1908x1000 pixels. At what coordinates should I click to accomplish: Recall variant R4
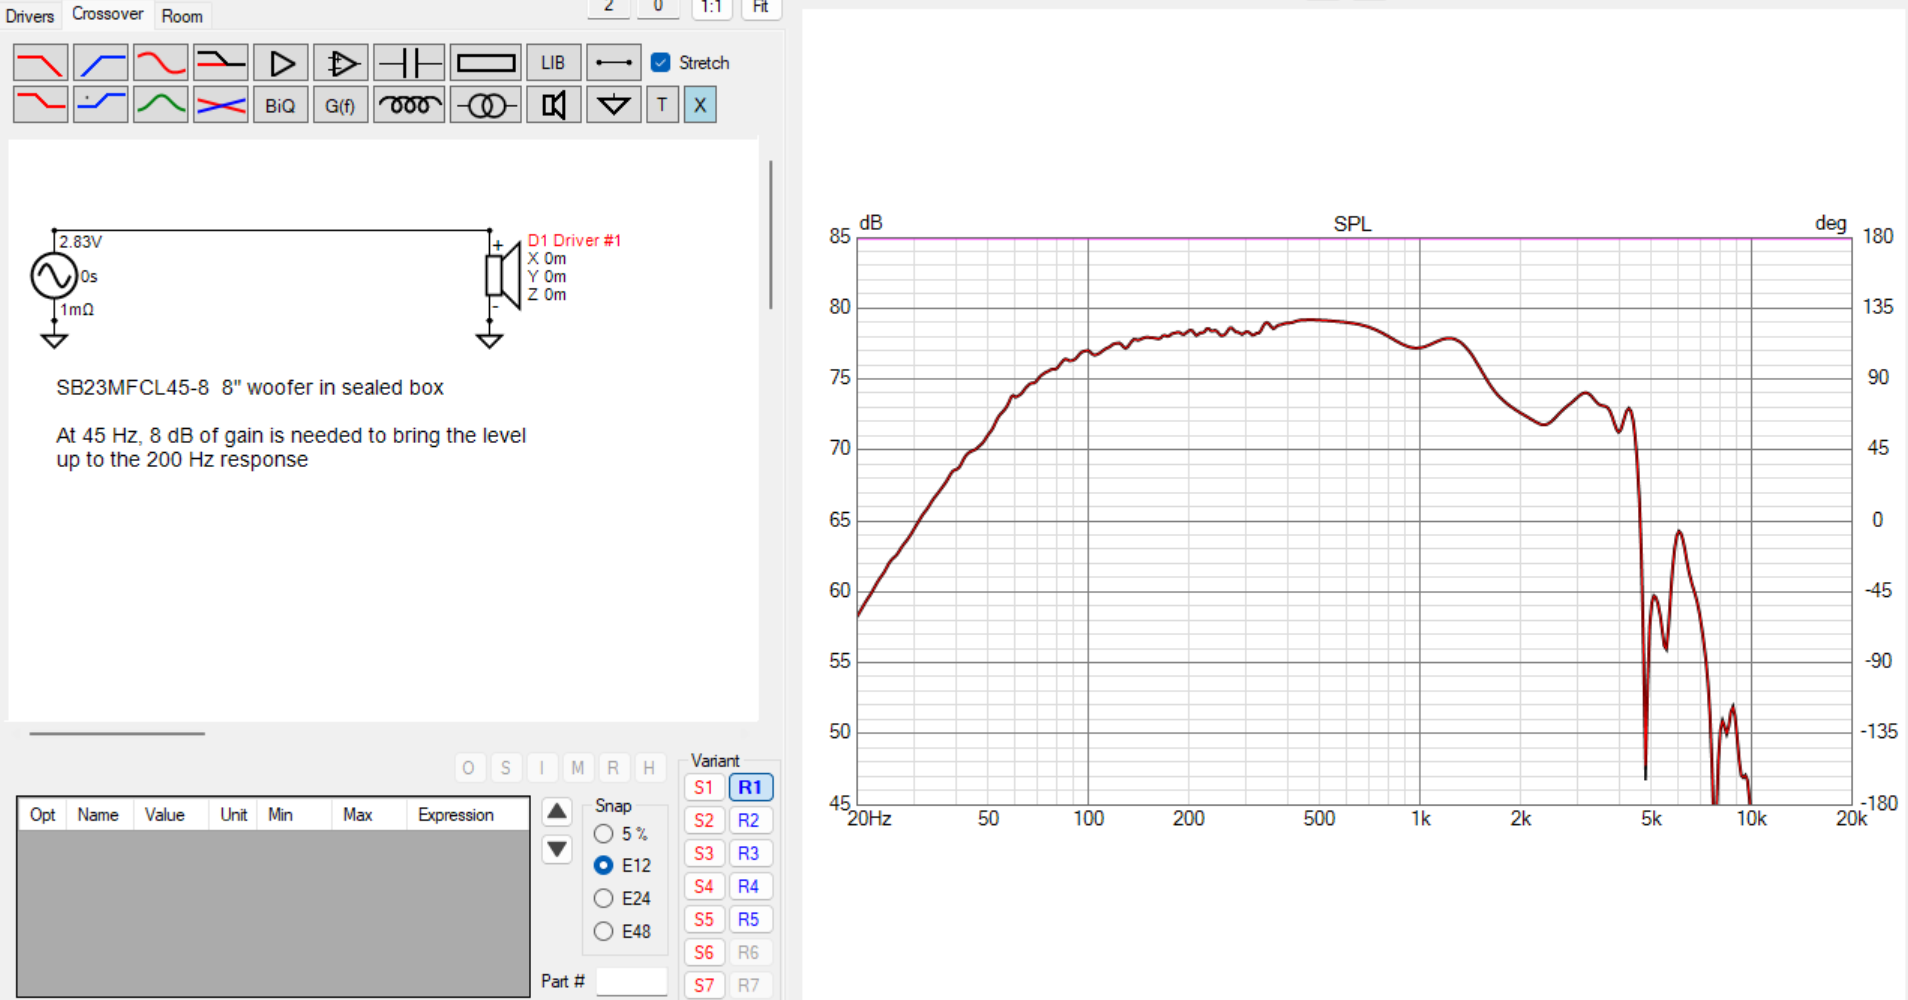(749, 886)
